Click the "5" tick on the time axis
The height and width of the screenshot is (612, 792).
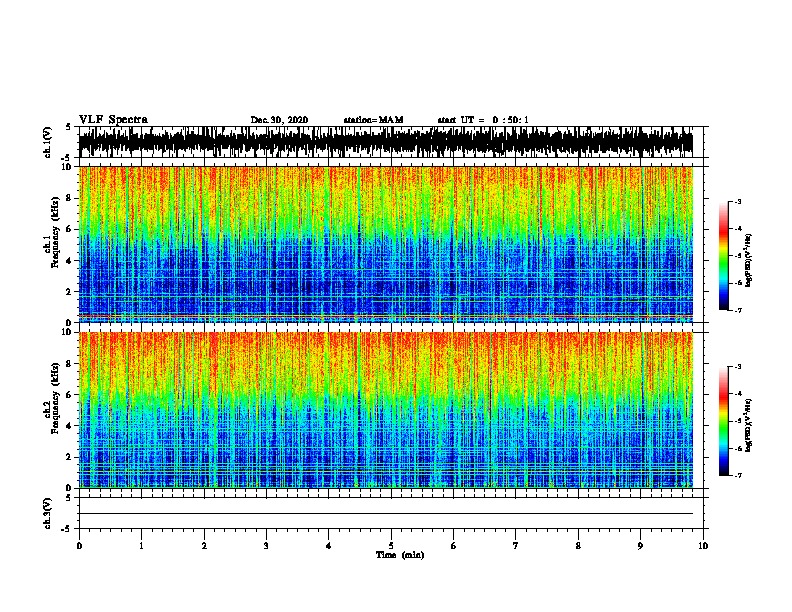point(391,546)
